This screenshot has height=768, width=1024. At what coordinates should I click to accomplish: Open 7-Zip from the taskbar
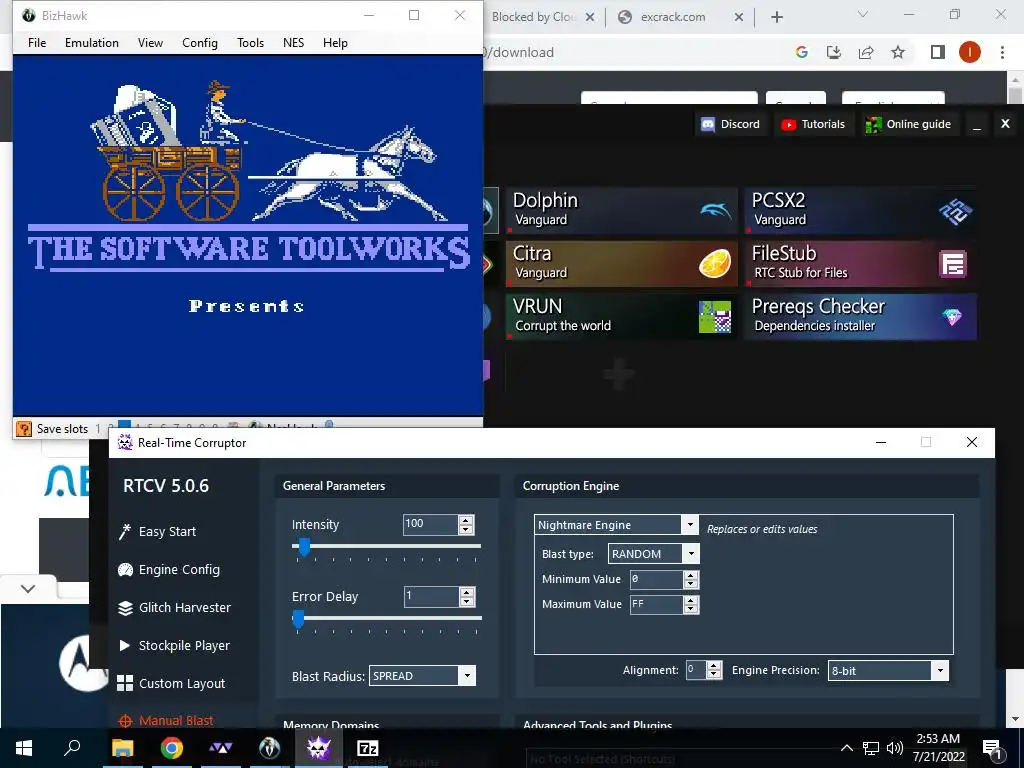point(368,748)
